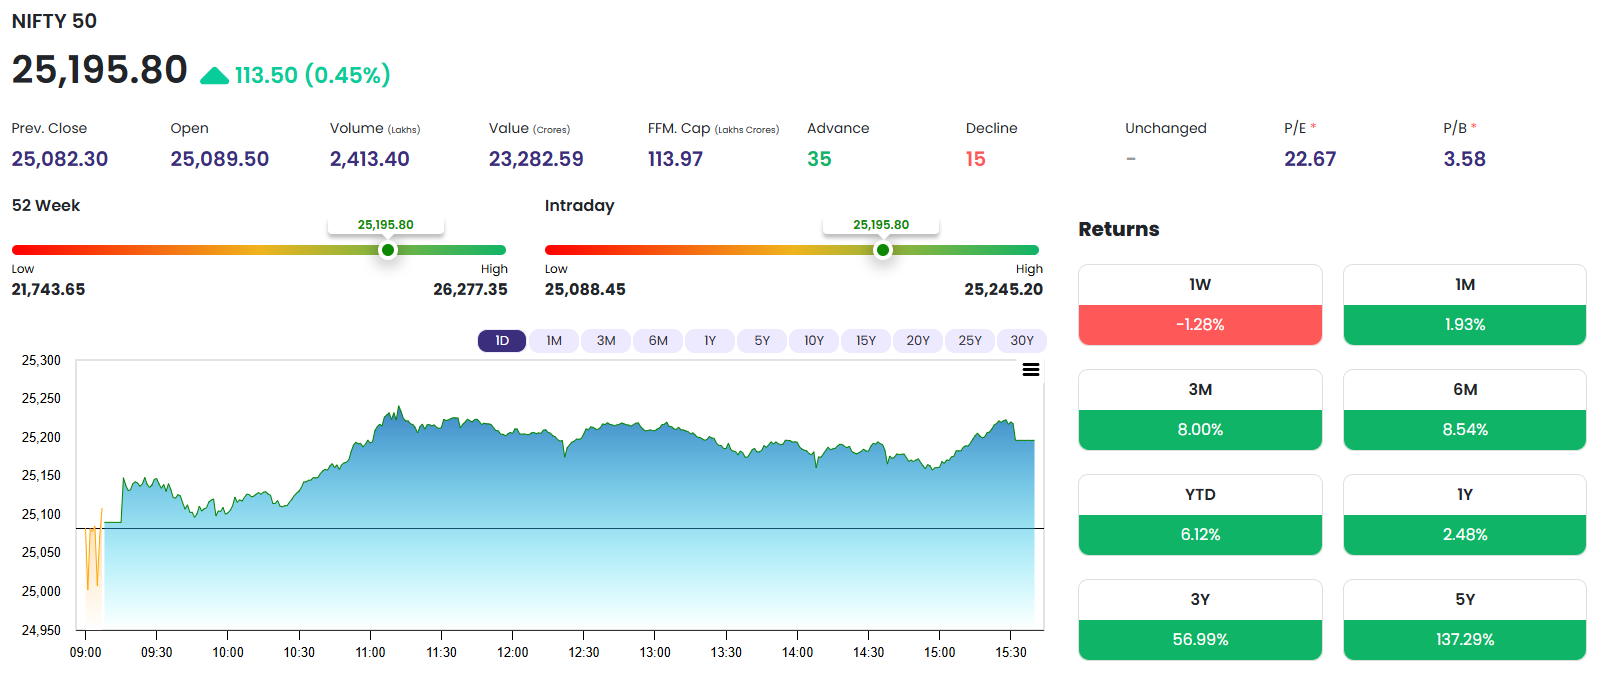Switch chart to 6M range
This screenshot has height=679, width=1605.
click(x=658, y=341)
